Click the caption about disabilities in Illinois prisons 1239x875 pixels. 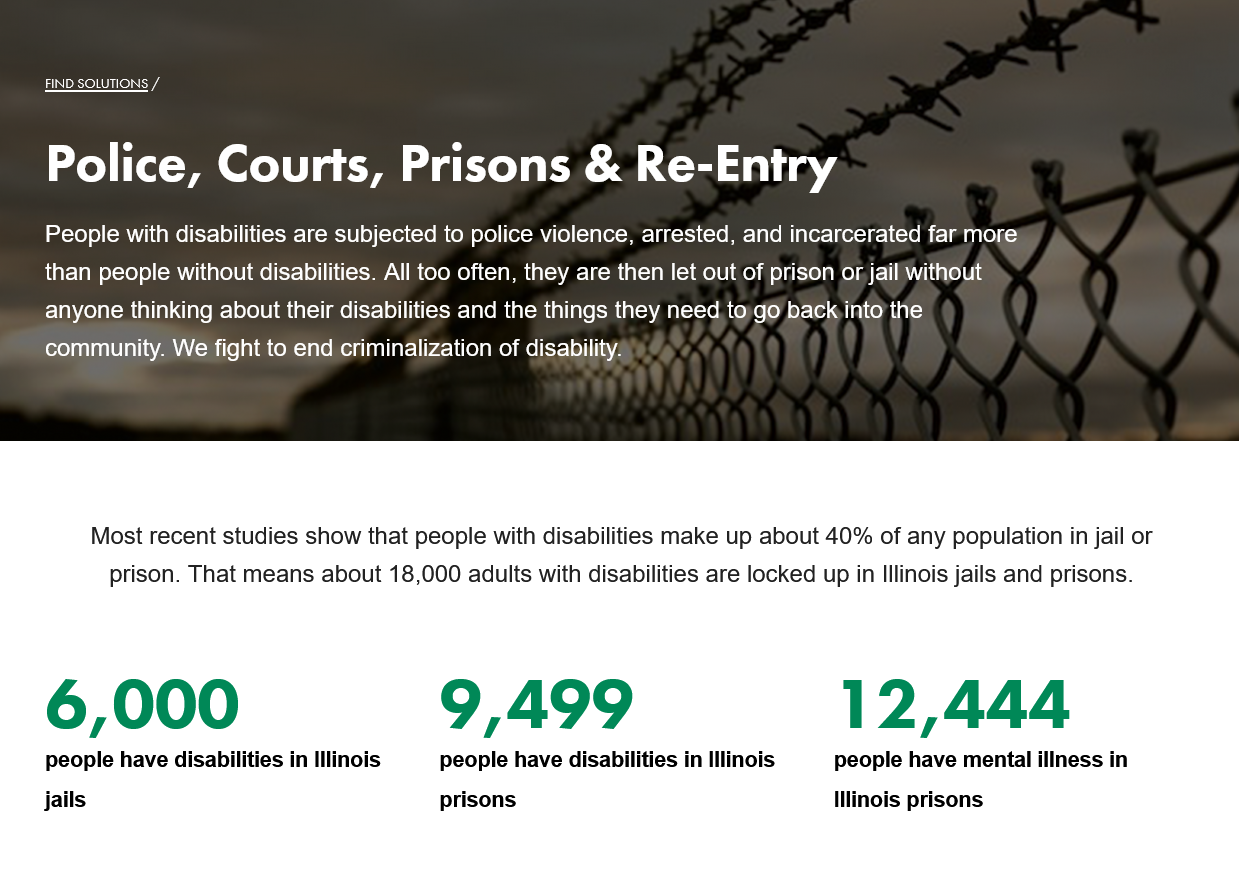(x=607, y=779)
